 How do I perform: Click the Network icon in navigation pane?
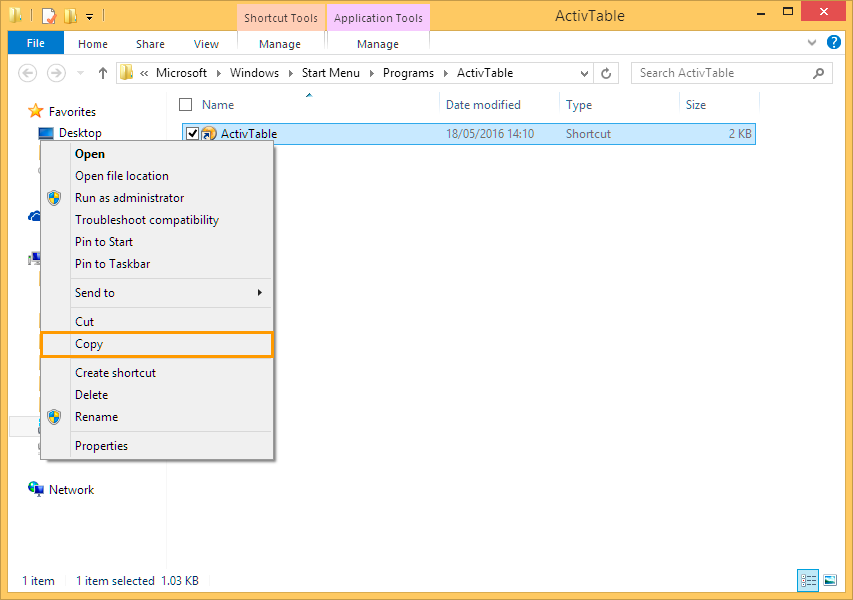tap(36, 489)
